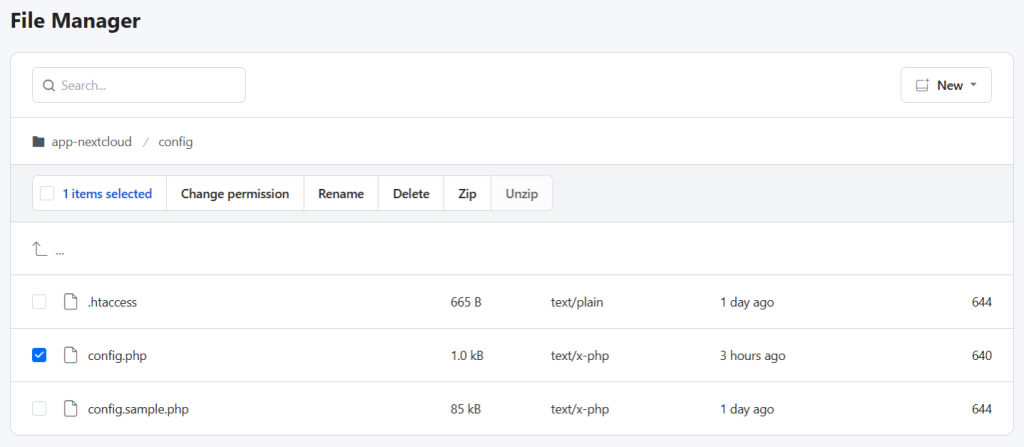This screenshot has height=447, width=1024.
Task: Zip the selected item
Action: pos(467,194)
